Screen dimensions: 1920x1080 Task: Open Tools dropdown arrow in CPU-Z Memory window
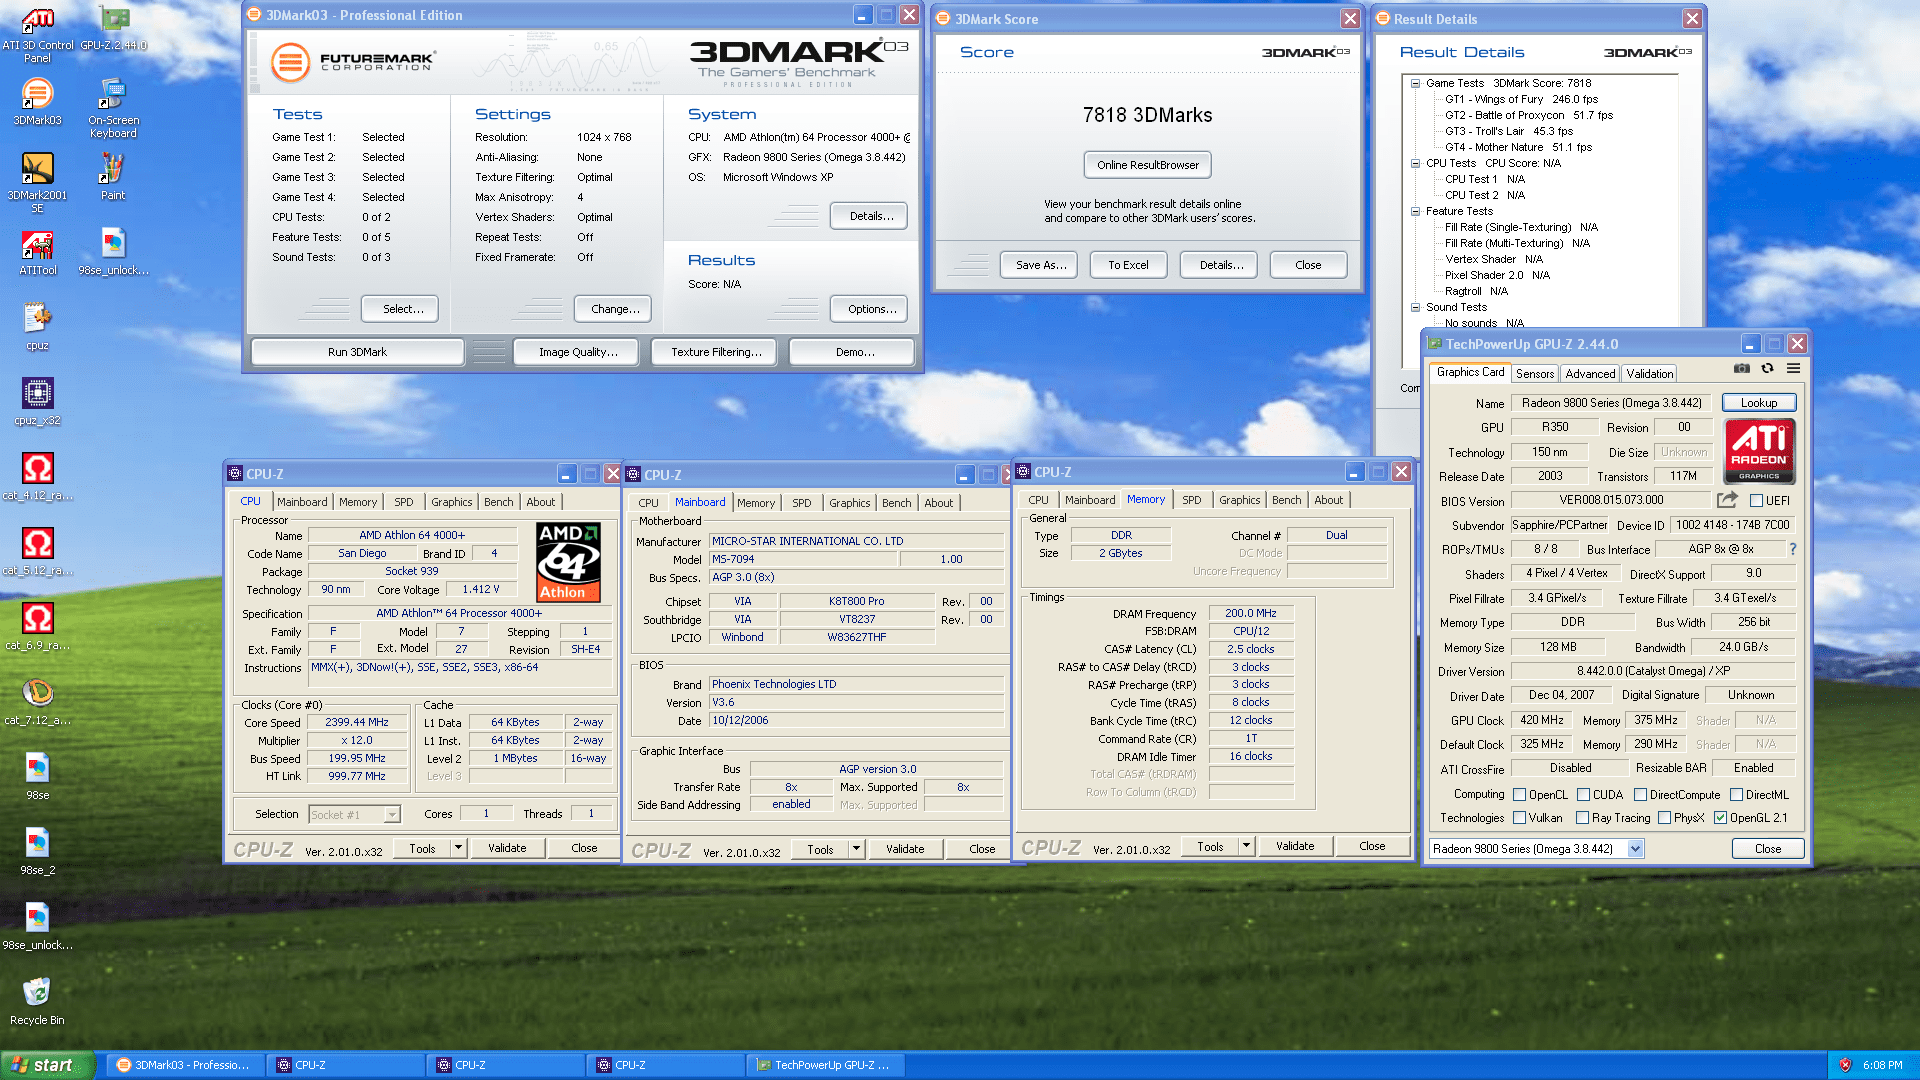coord(1246,846)
